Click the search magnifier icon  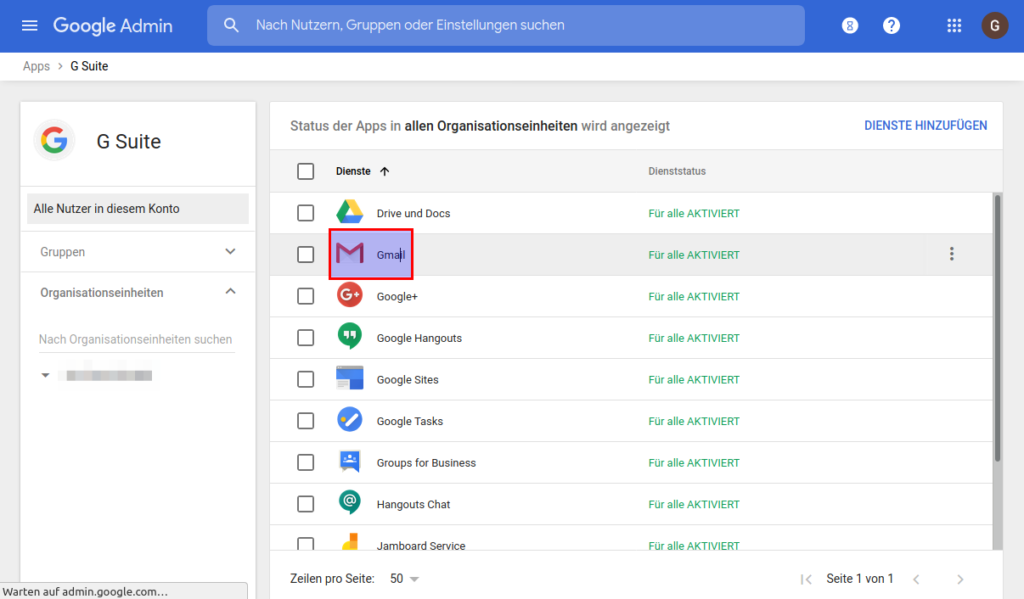tap(231, 25)
